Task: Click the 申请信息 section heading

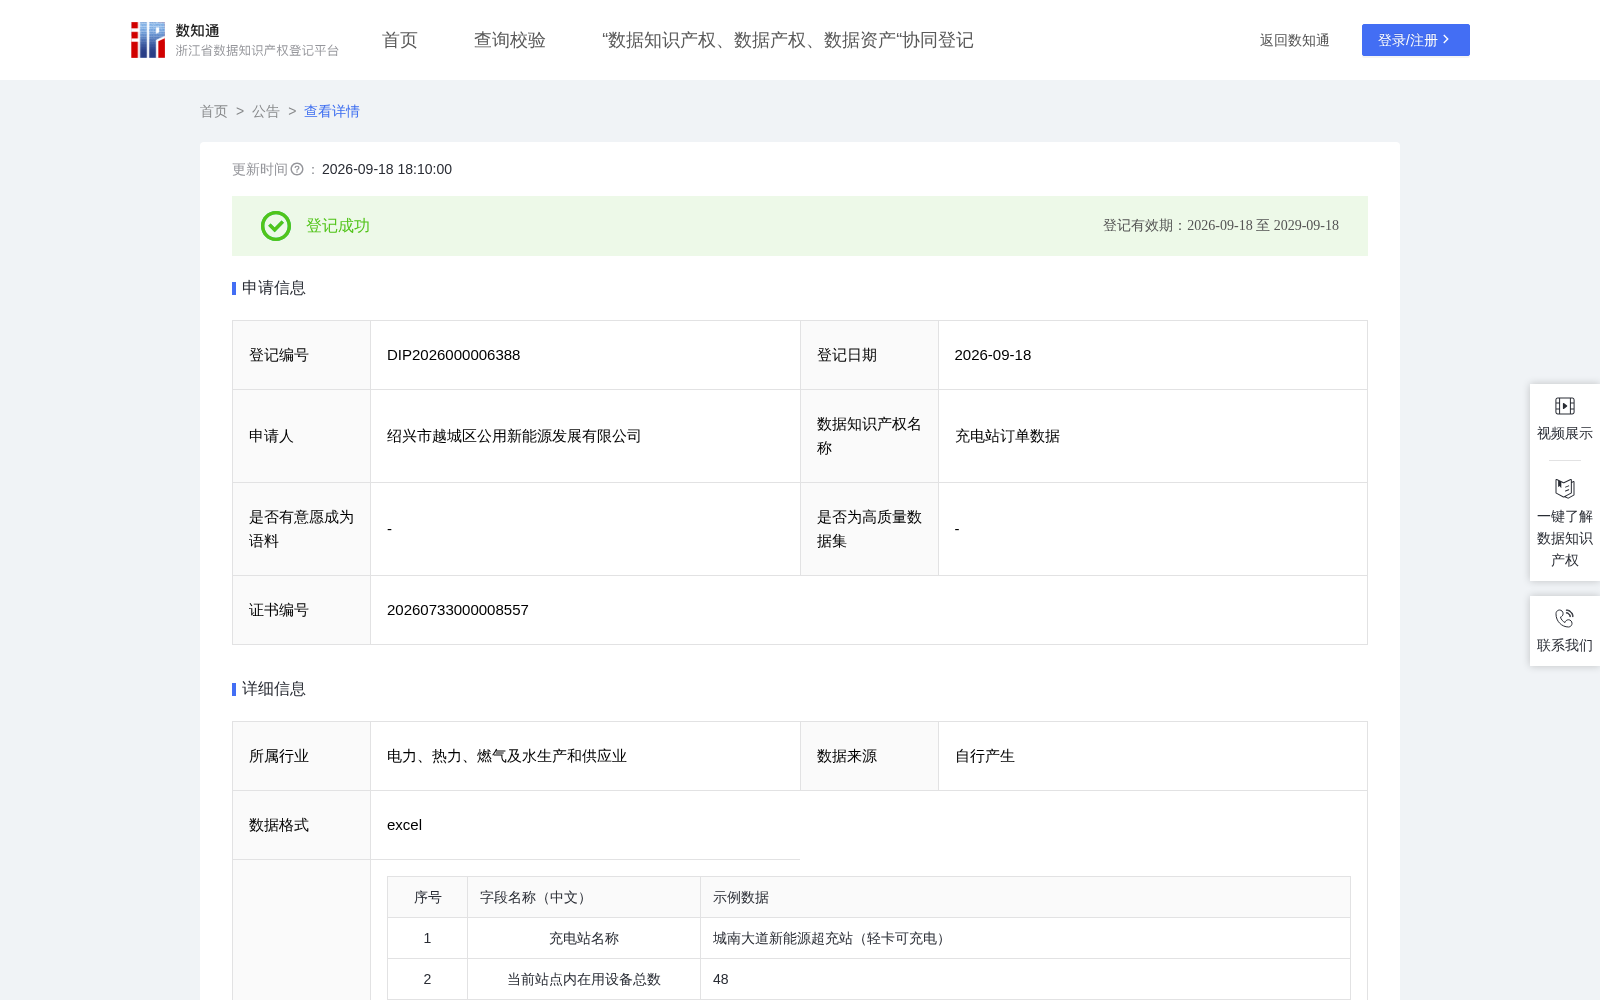Action: click(274, 288)
